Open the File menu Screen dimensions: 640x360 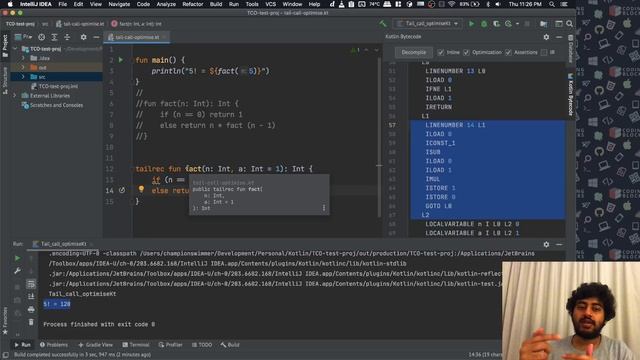pyautogui.click(x=62, y=4)
